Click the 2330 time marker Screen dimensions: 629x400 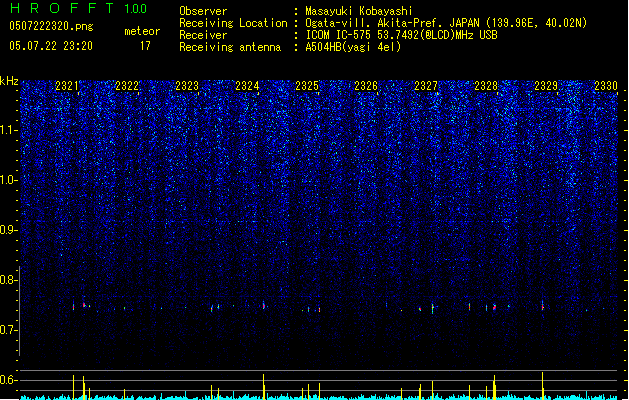pos(606,86)
